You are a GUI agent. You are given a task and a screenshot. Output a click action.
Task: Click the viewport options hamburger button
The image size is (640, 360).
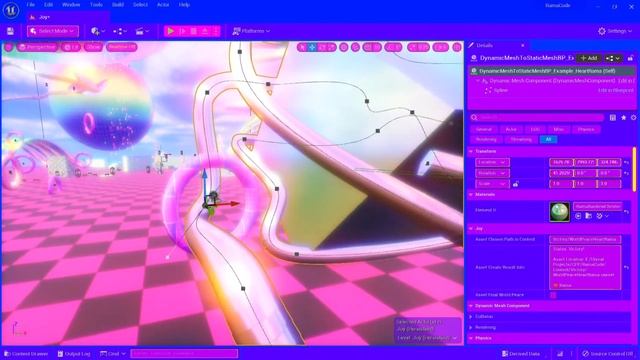(9, 47)
